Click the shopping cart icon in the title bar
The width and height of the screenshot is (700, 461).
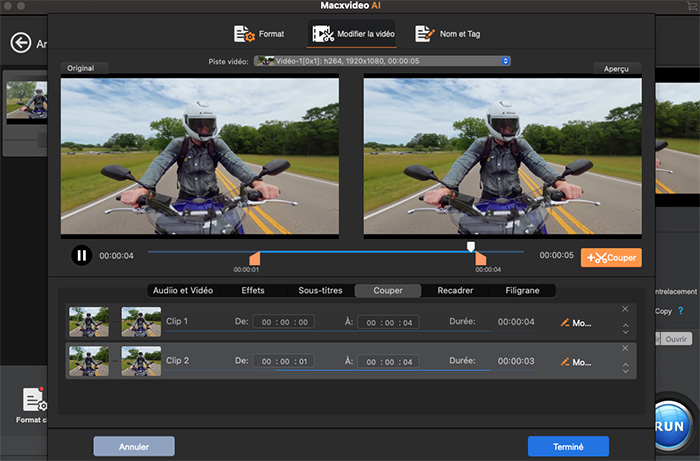pyautogui.click(x=692, y=5)
